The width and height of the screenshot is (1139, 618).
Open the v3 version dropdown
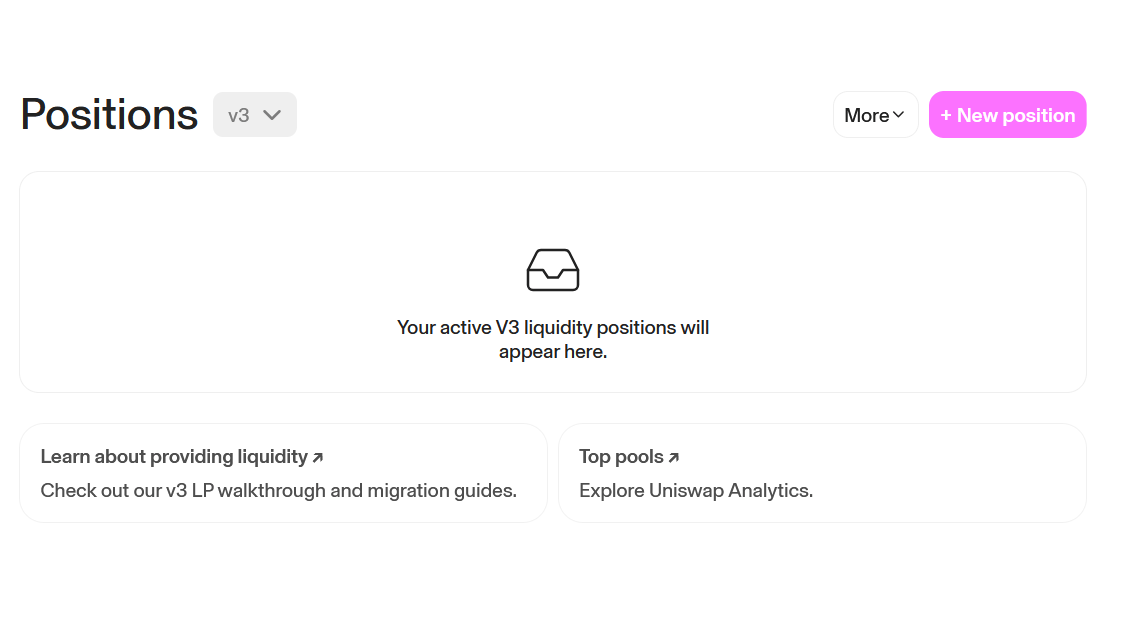[x=255, y=115]
